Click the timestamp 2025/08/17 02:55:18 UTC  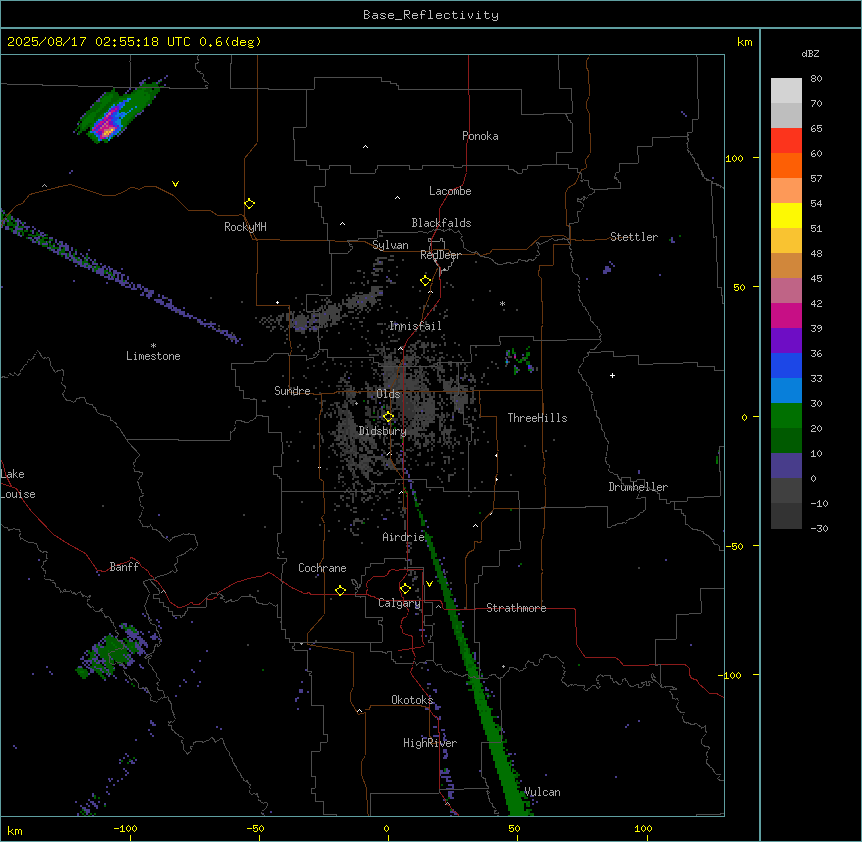point(99,42)
